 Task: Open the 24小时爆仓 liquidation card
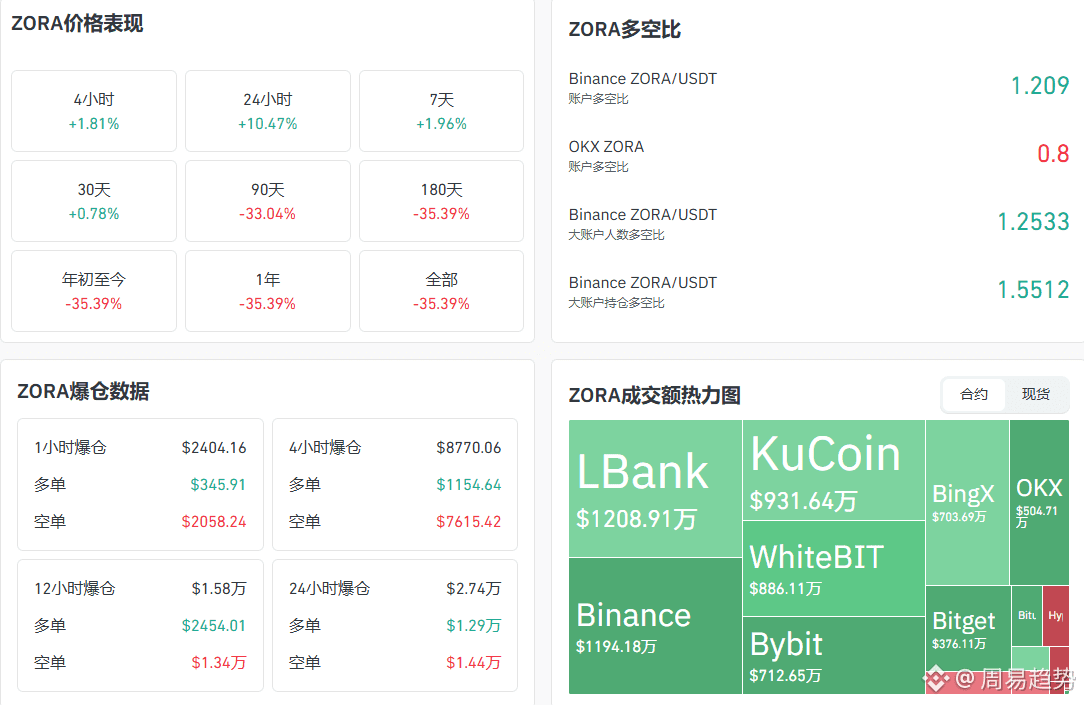coord(395,626)
